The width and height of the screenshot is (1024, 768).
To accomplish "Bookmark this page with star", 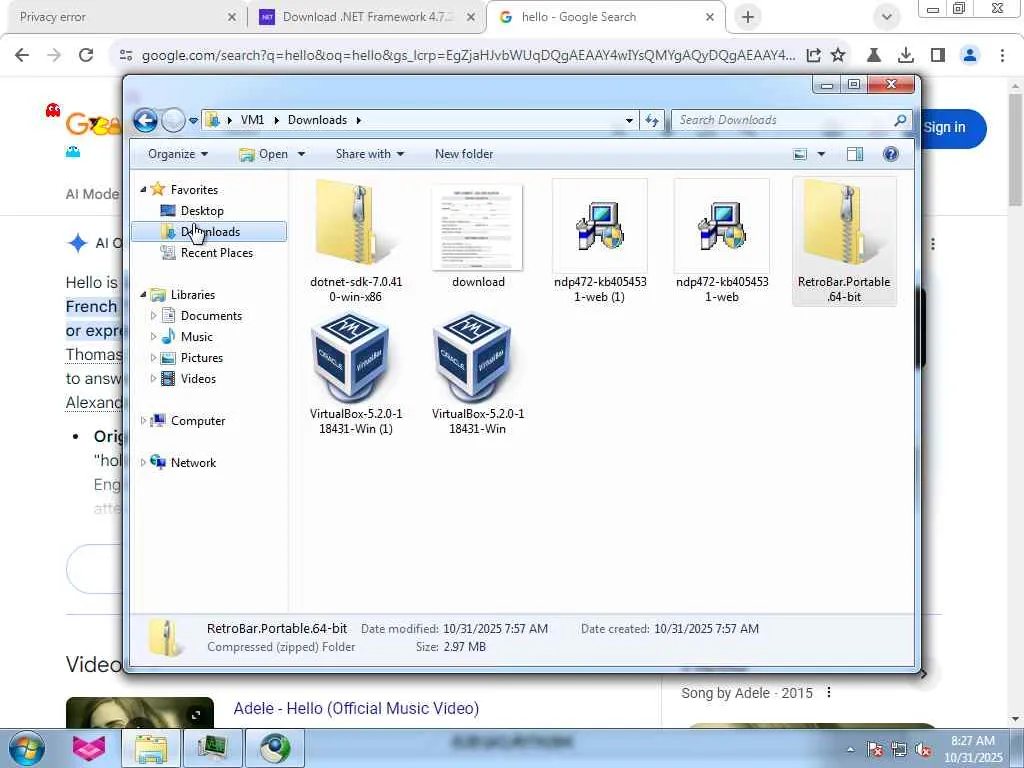I will (x=838, y=56).
